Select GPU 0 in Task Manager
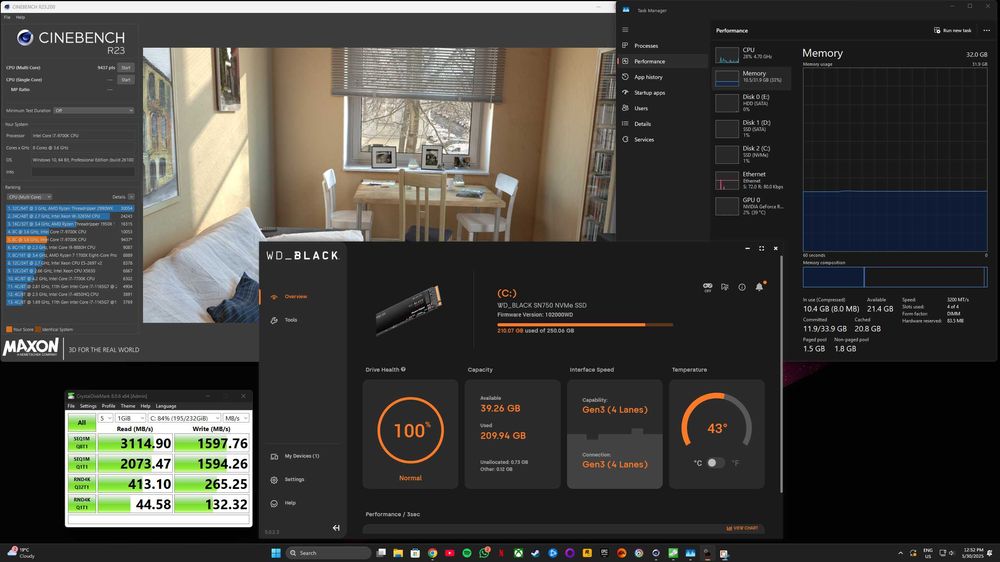 (x=751, y=206)
